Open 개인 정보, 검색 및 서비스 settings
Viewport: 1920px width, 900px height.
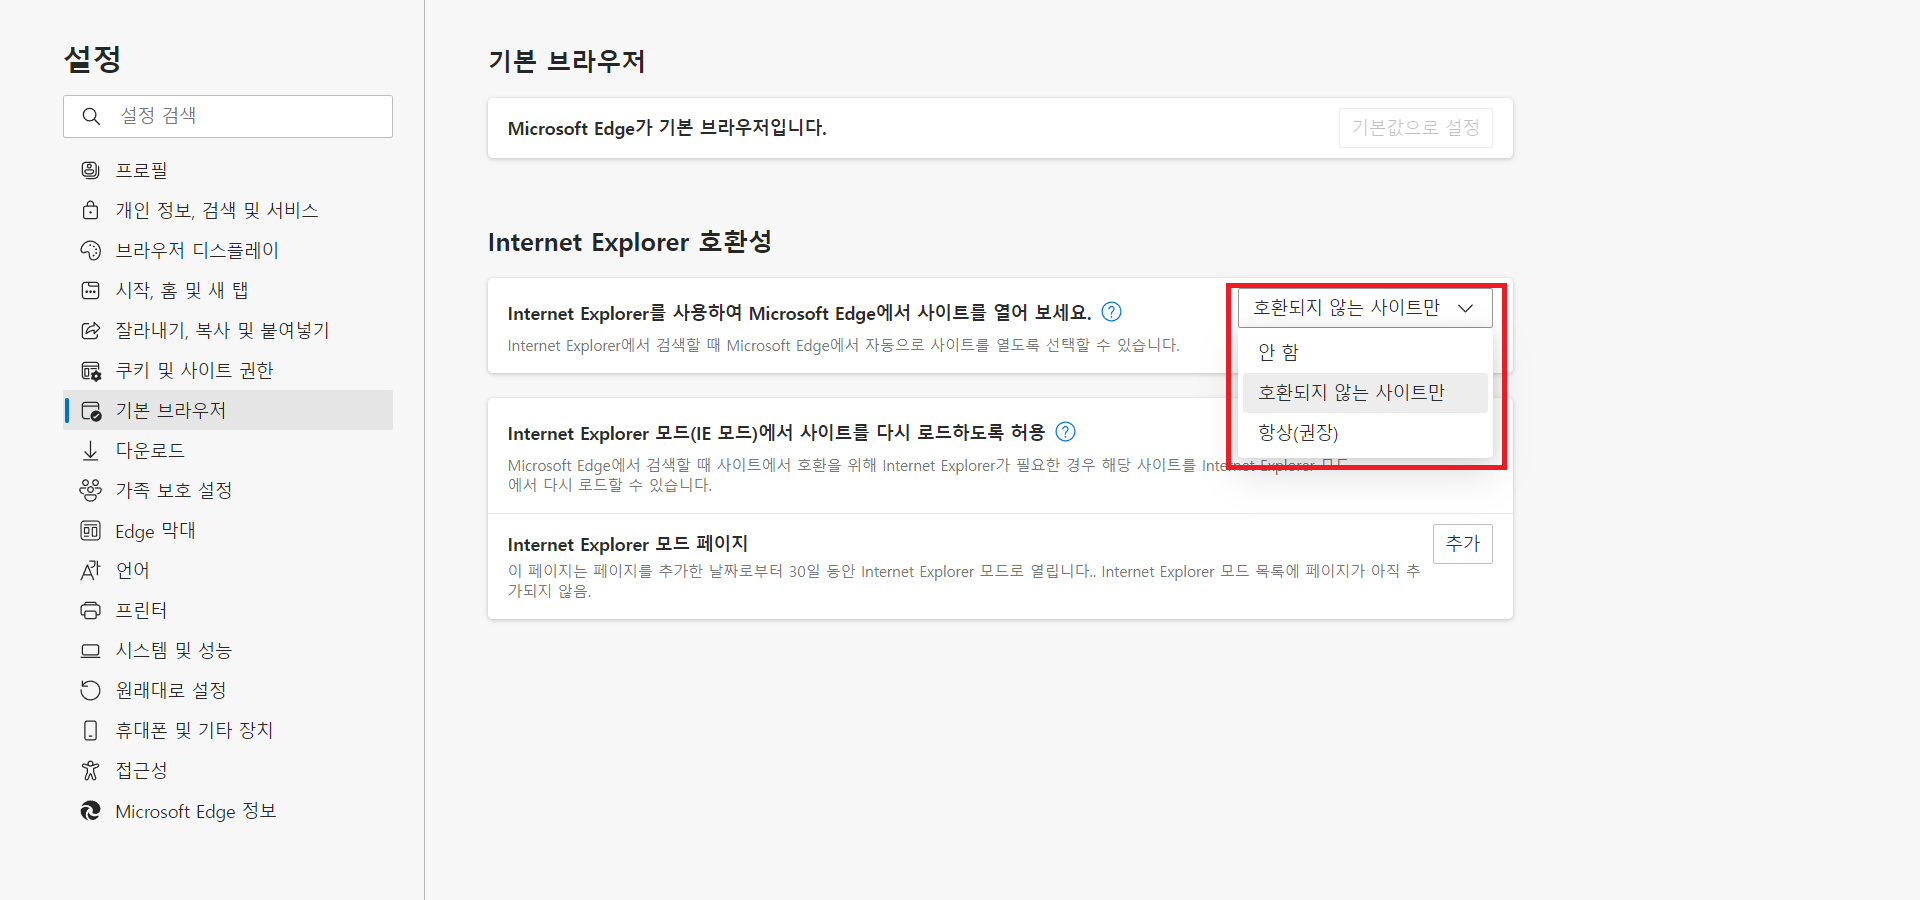pos(228,210)
